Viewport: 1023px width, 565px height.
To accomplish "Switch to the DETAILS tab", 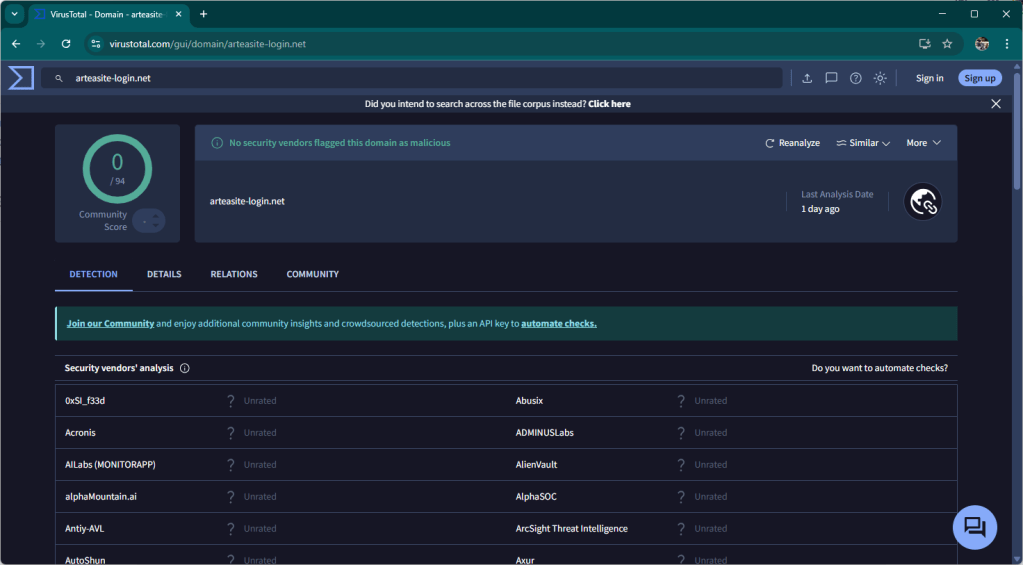I will click(x=164, y=274).
